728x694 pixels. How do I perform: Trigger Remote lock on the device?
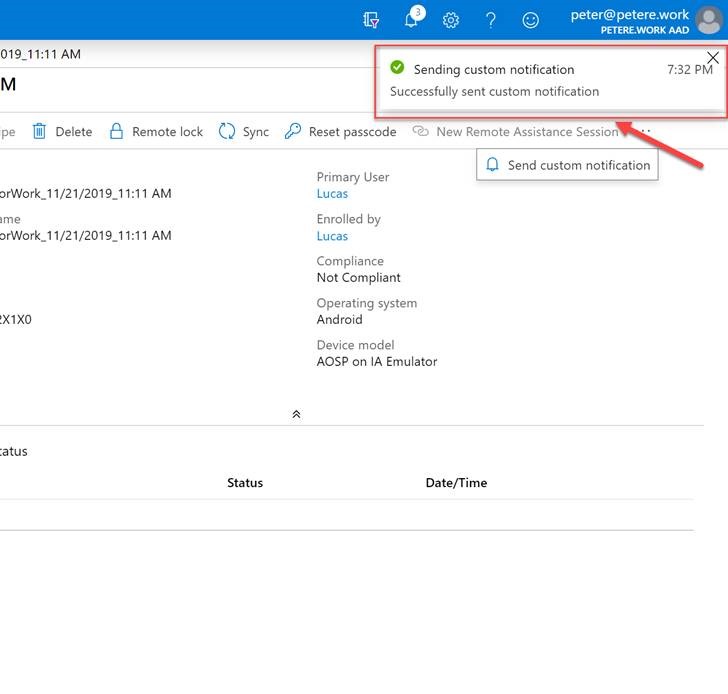point(156,132)
